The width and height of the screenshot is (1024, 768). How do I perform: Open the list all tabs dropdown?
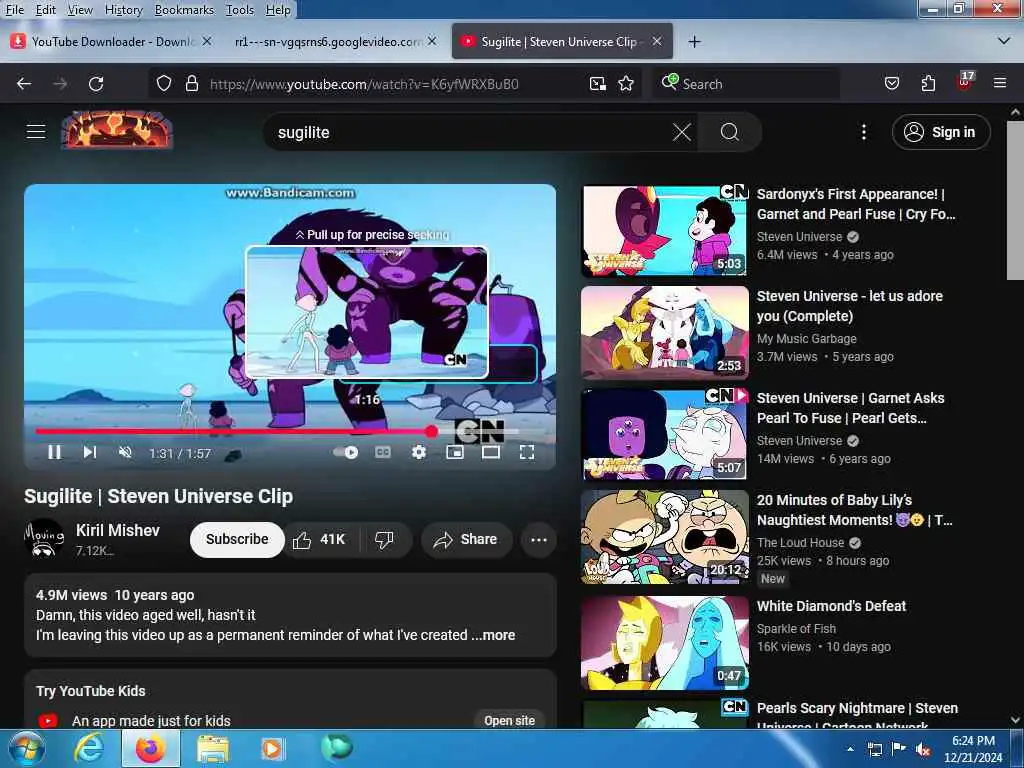1004,41
